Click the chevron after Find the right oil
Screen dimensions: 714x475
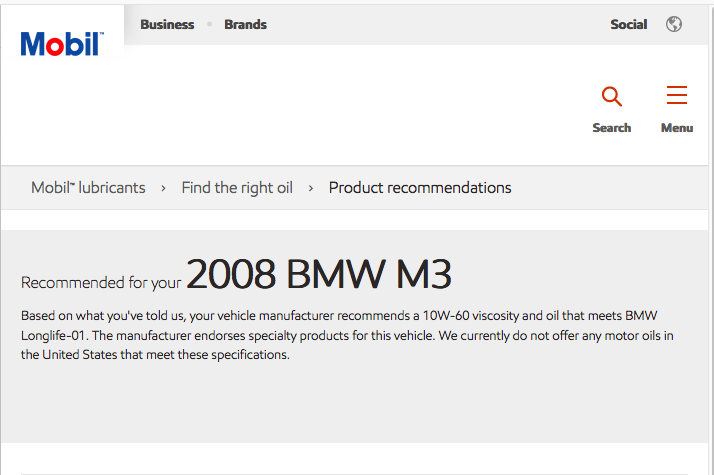pos(311,188)
